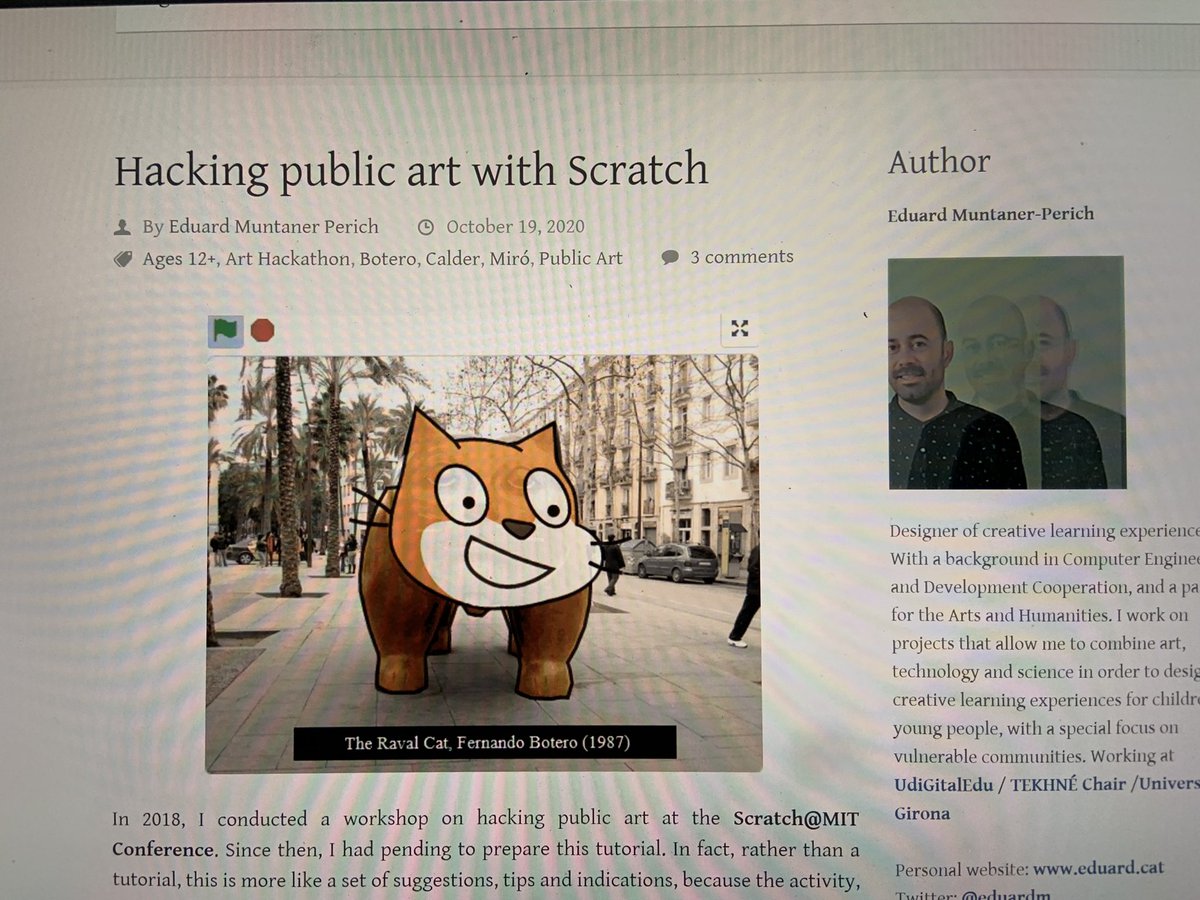Start the Scratch project with green flag

click(x=225, y=330)
